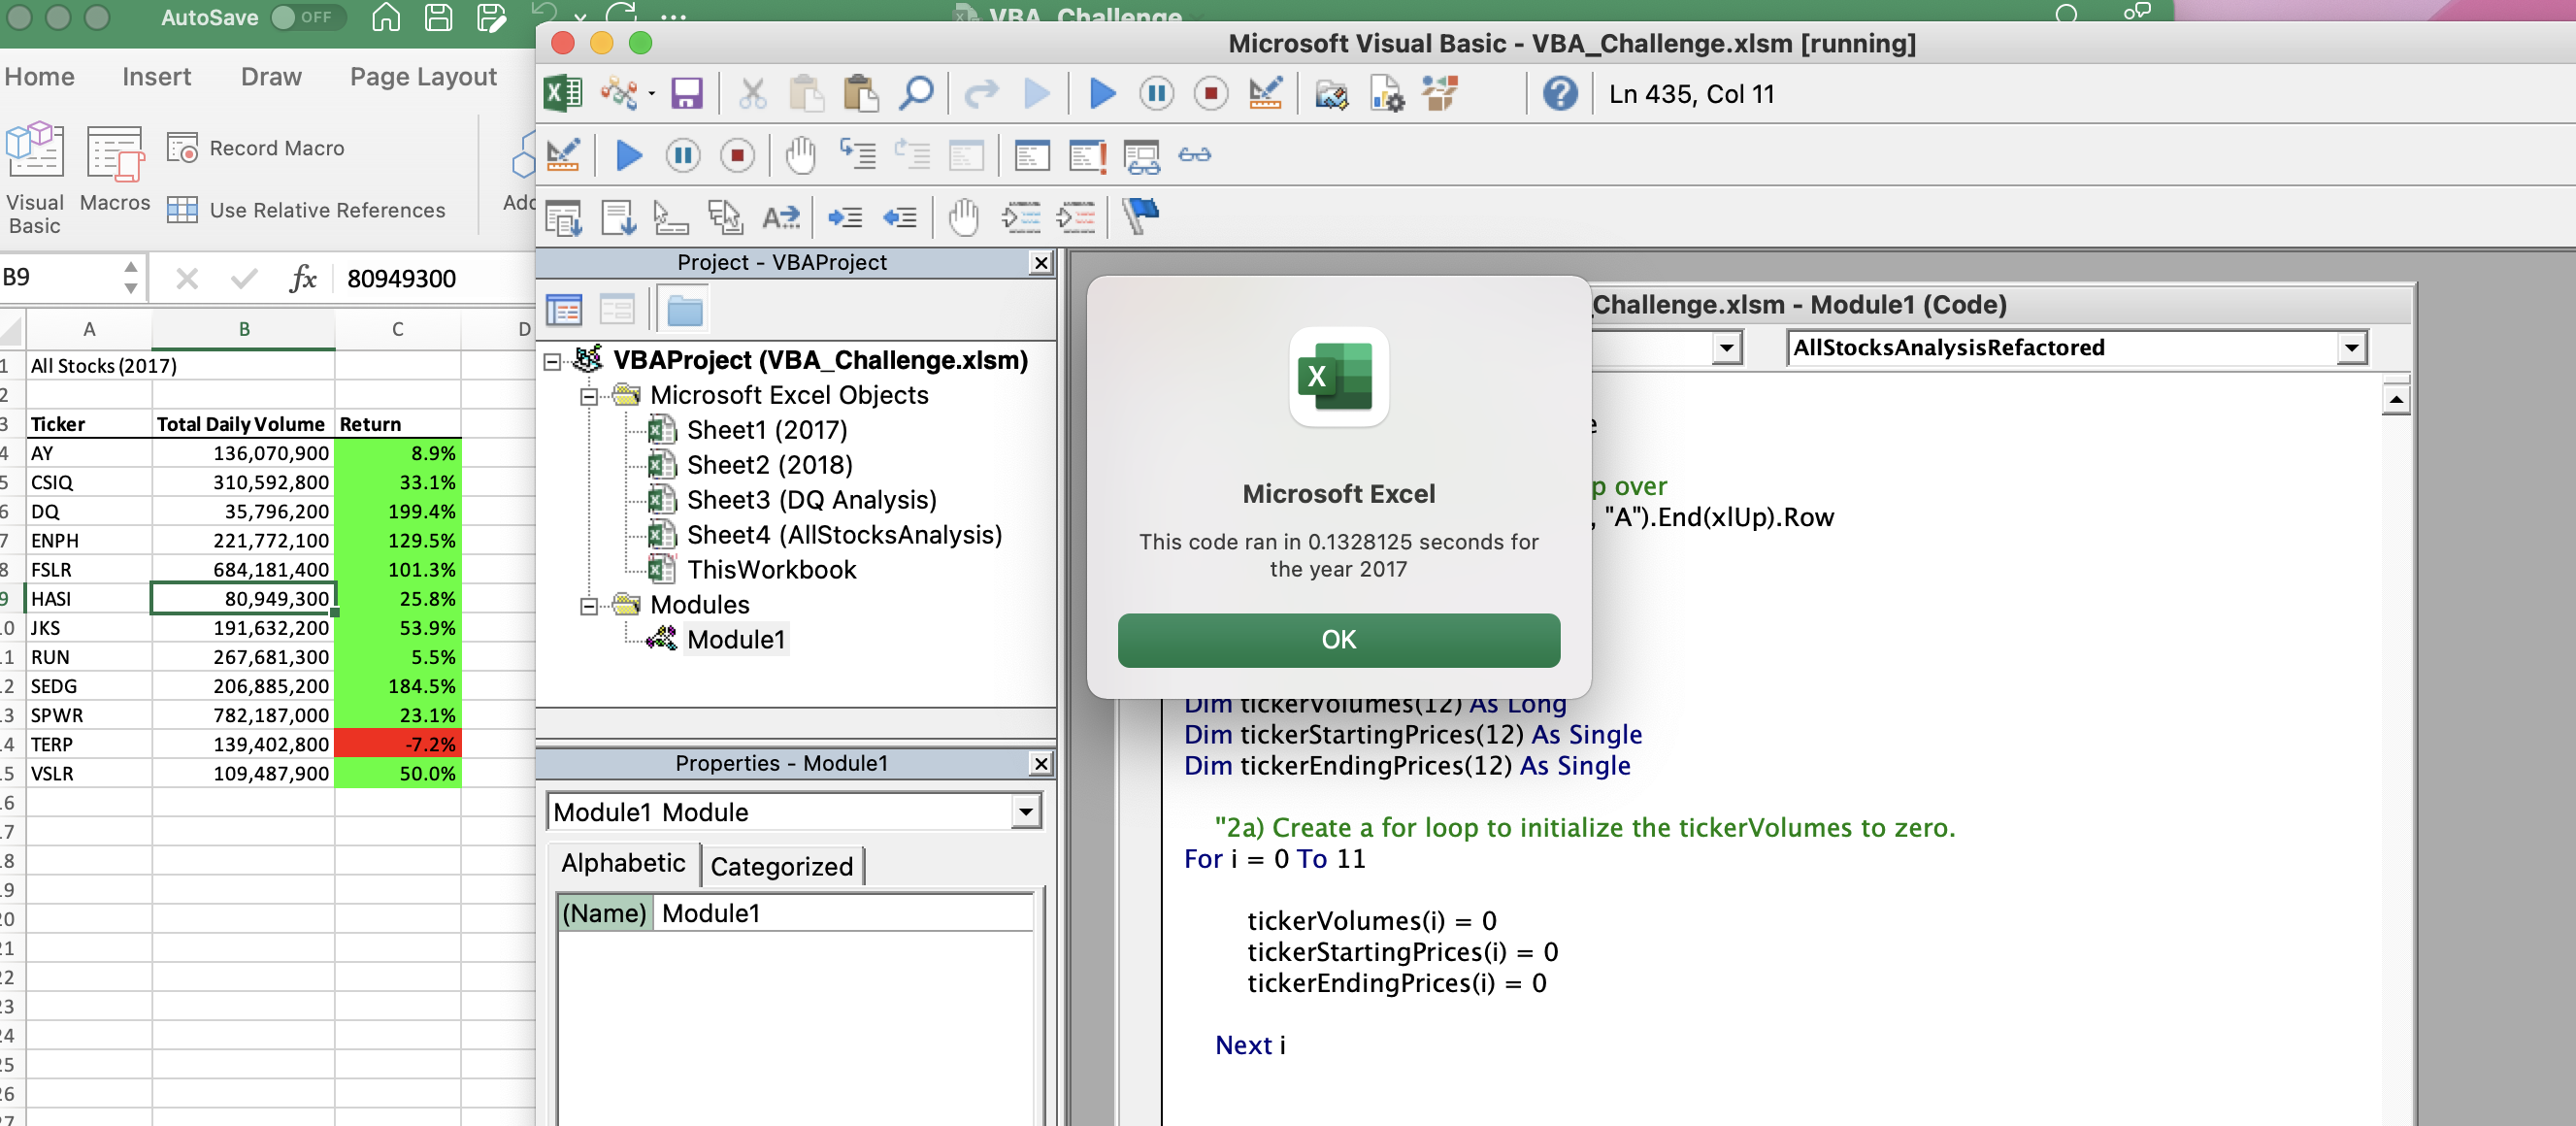Click the Save icon in VBA toolbar

point(686,94)
